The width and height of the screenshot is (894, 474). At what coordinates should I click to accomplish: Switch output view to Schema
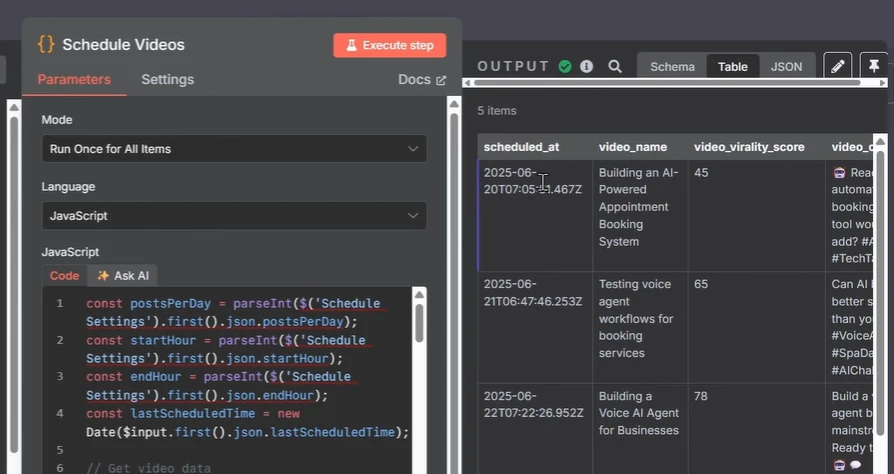[672, 67]
